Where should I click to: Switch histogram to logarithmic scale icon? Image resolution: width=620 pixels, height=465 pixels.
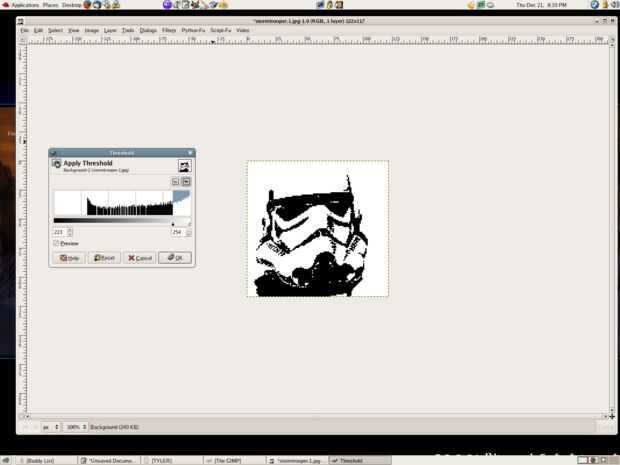pyautogui.click(x=186, y=181)
